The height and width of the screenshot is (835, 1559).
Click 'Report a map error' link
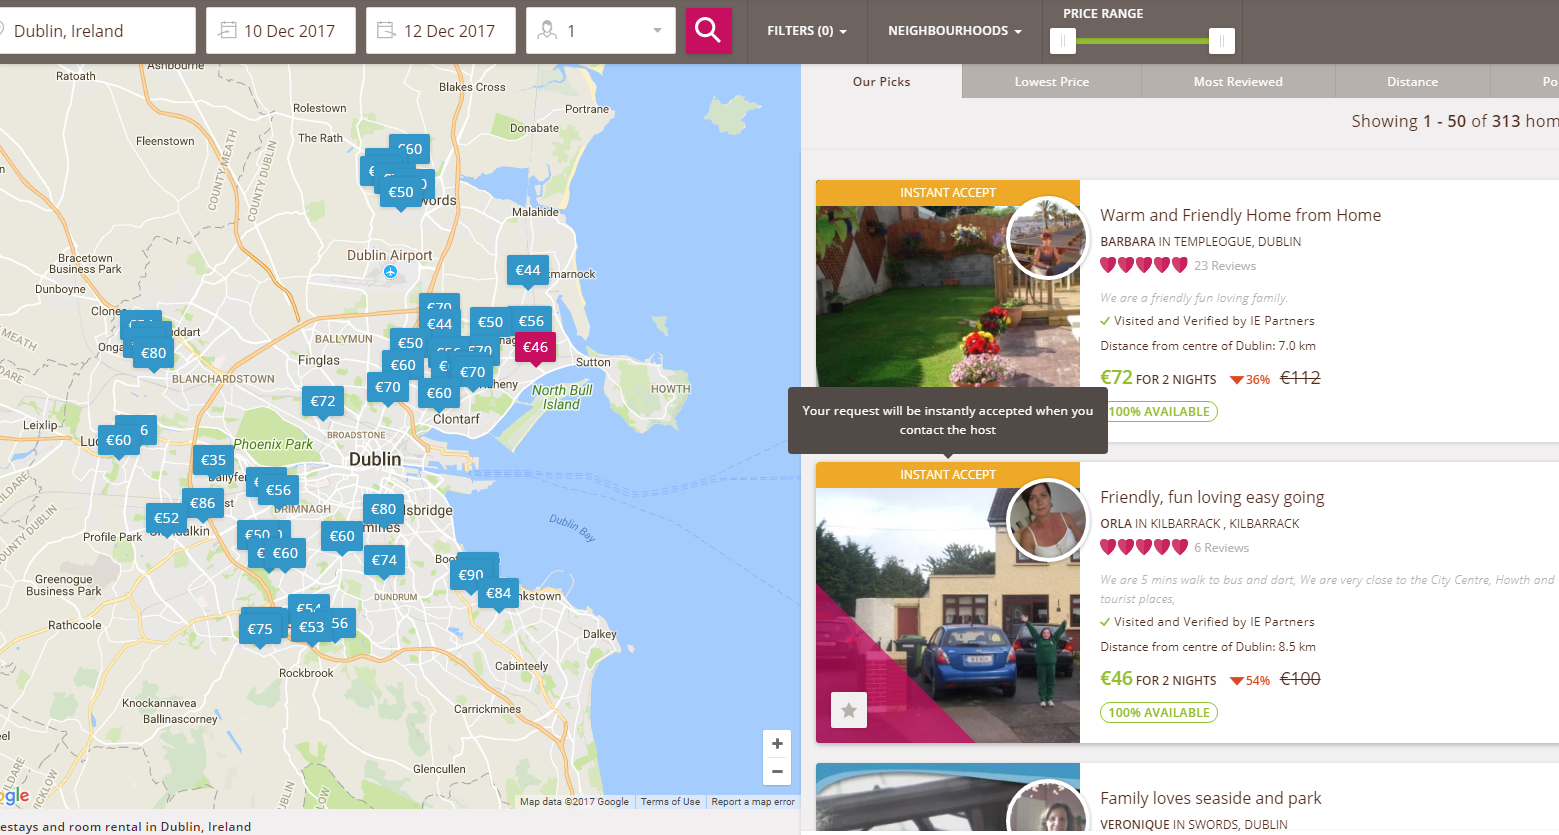click(x=753, y=802)
